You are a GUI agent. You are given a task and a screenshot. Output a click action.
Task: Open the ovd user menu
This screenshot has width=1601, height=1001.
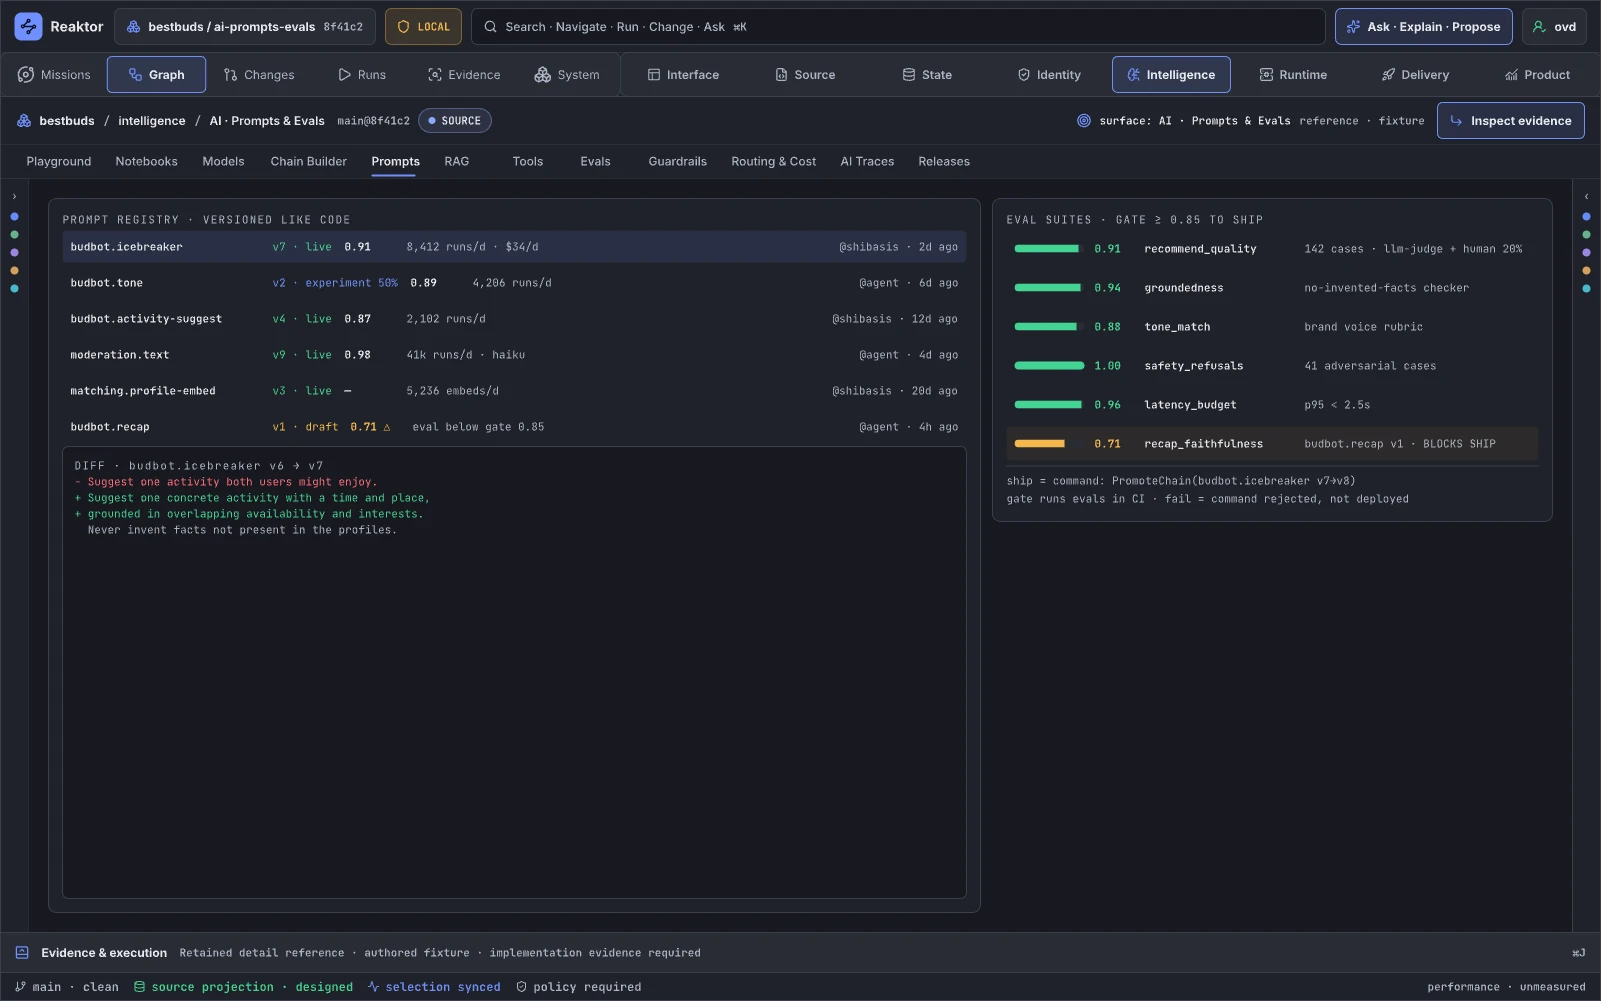coord(1554,27)
